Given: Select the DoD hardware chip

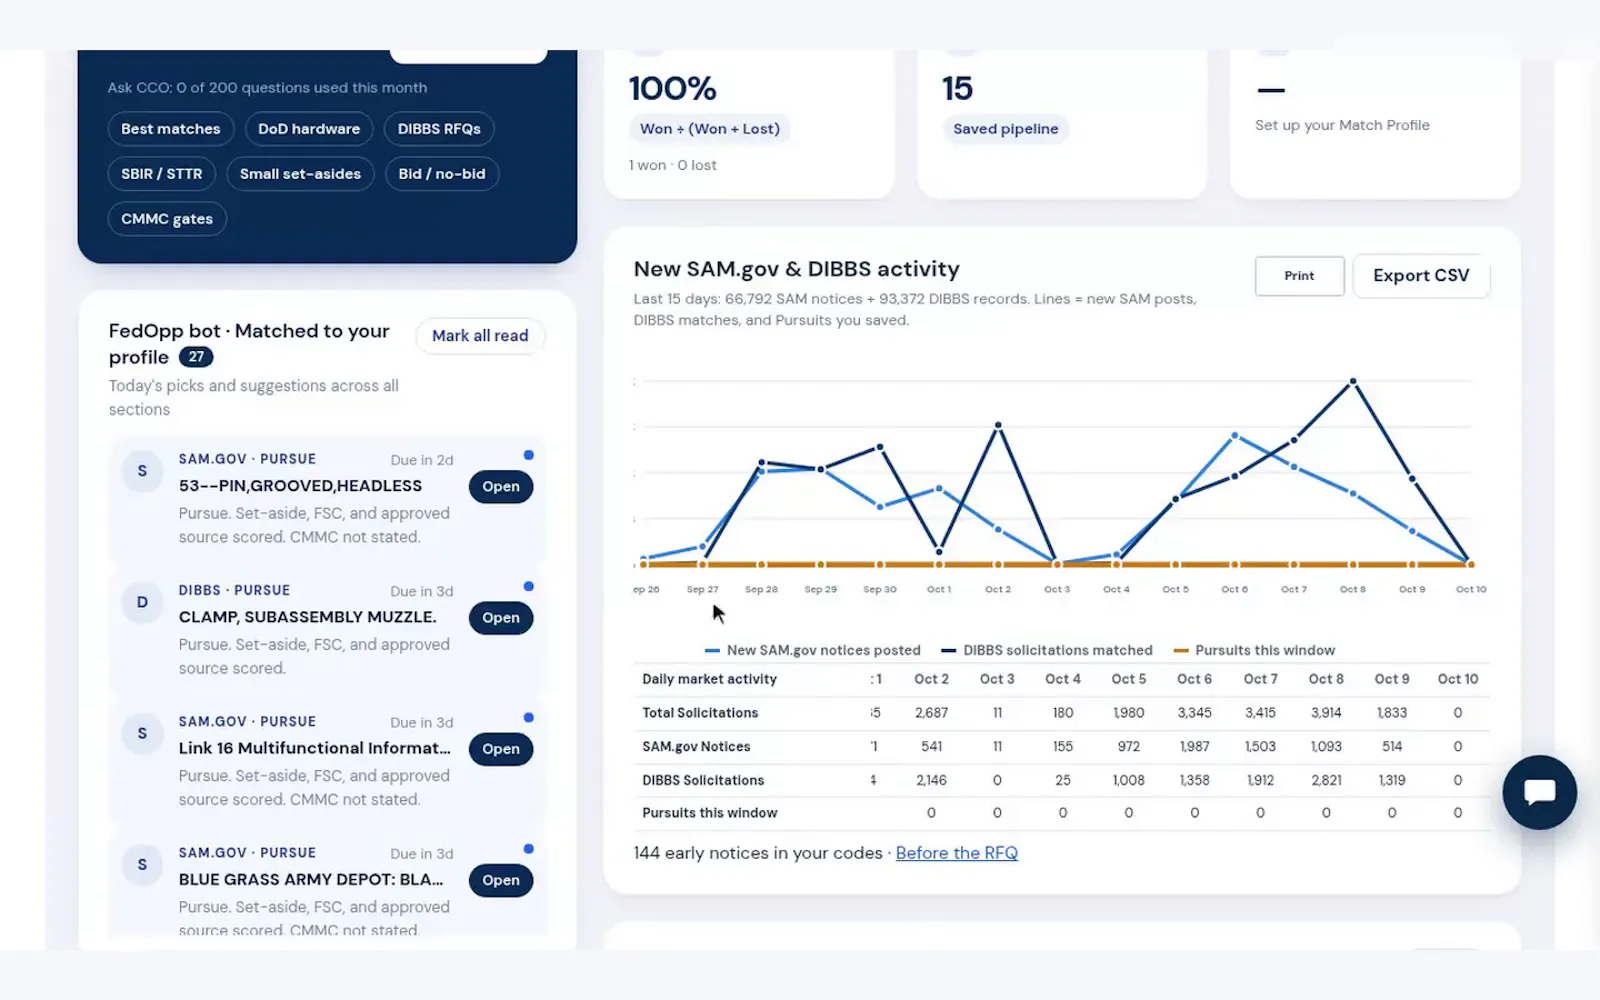Looking at the screenshot, I should [x=309, y=129].
